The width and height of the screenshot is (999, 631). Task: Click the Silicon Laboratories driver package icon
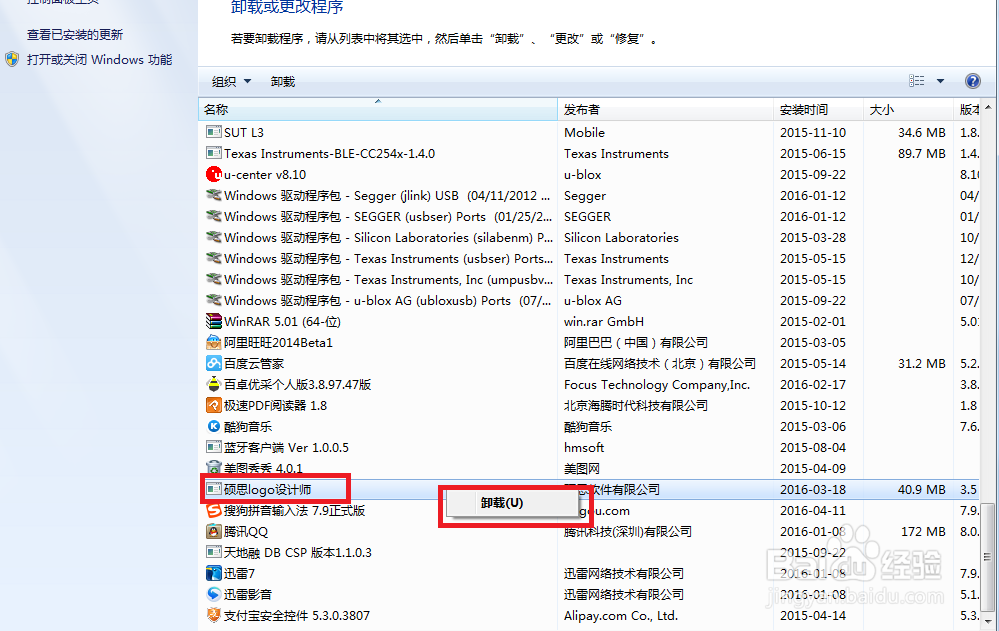point(213,237)
